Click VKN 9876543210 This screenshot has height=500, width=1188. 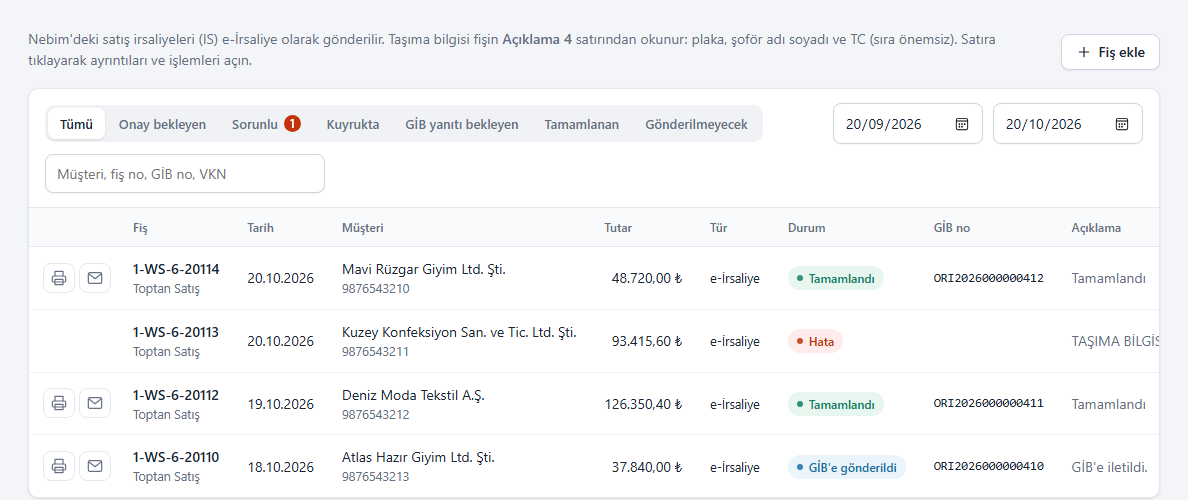coord(376,289)
